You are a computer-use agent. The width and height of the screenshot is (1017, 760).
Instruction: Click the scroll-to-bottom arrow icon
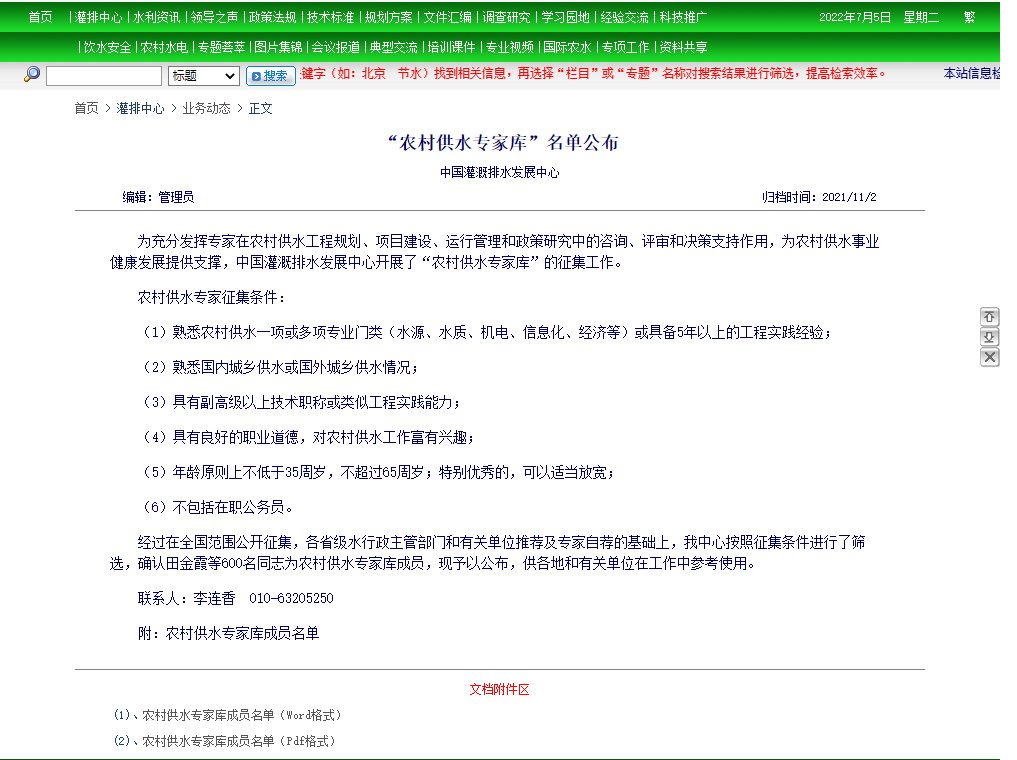(x=989, y=337)
